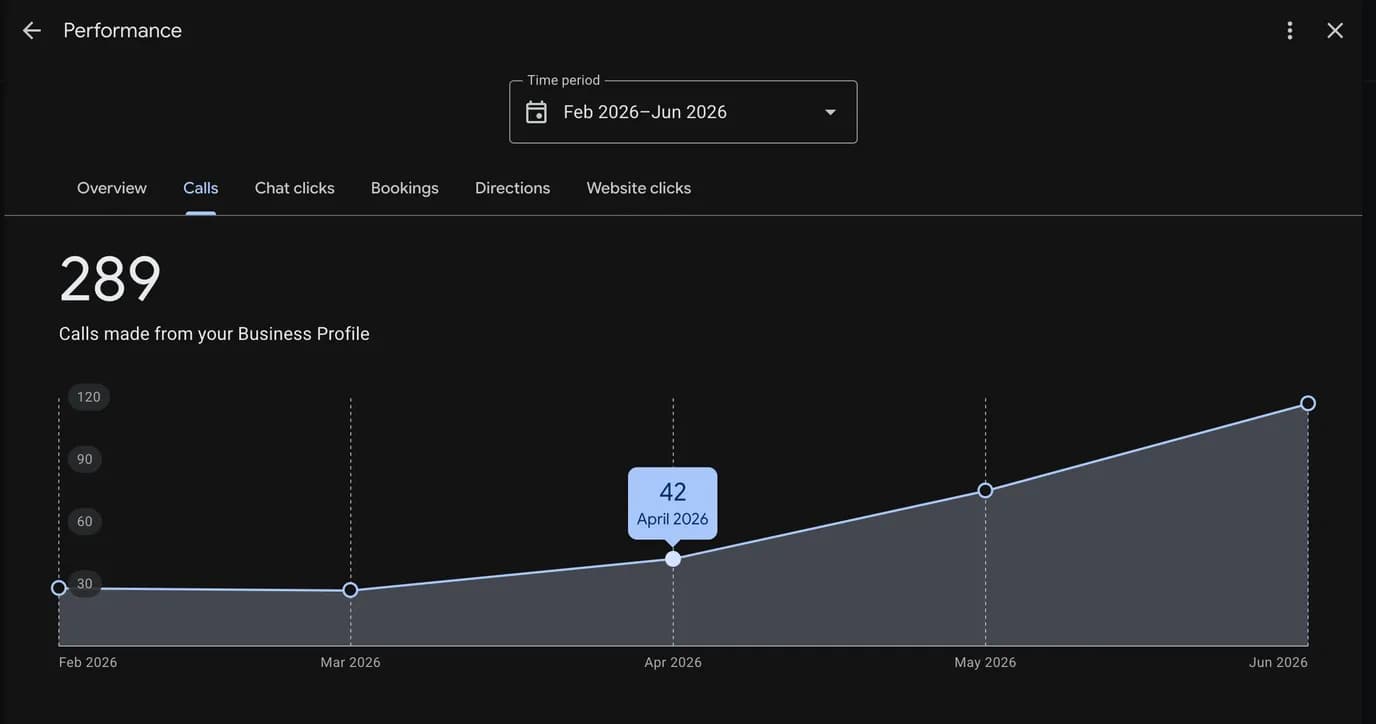Click the Mar 2026 x-axis label
The width and height of the screenshot is (1376, 724).
350,662
